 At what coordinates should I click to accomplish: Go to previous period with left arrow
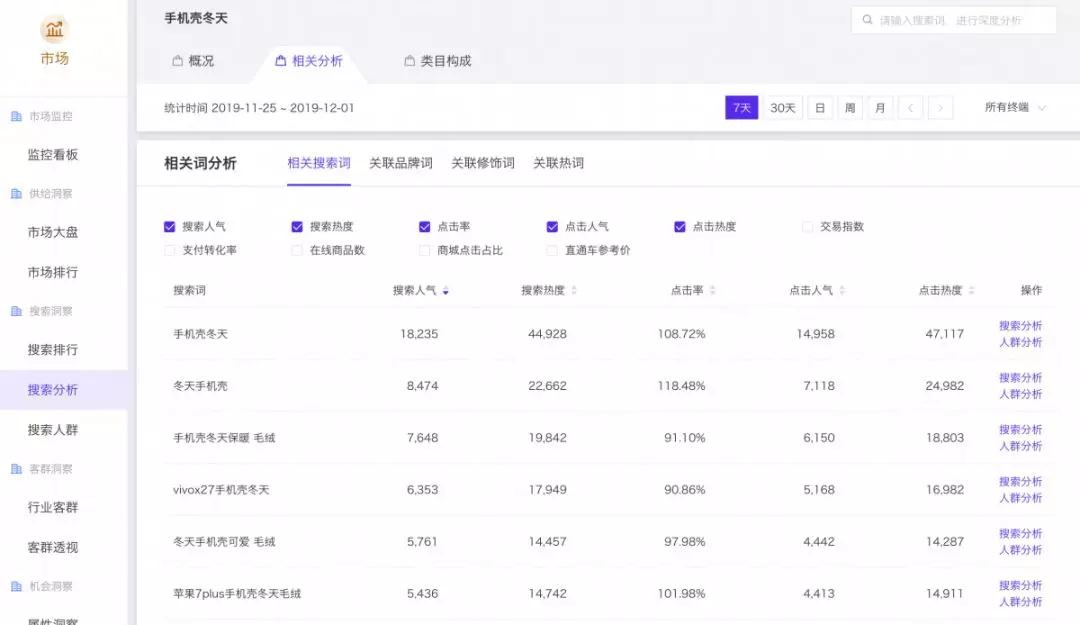click(911, 107)
